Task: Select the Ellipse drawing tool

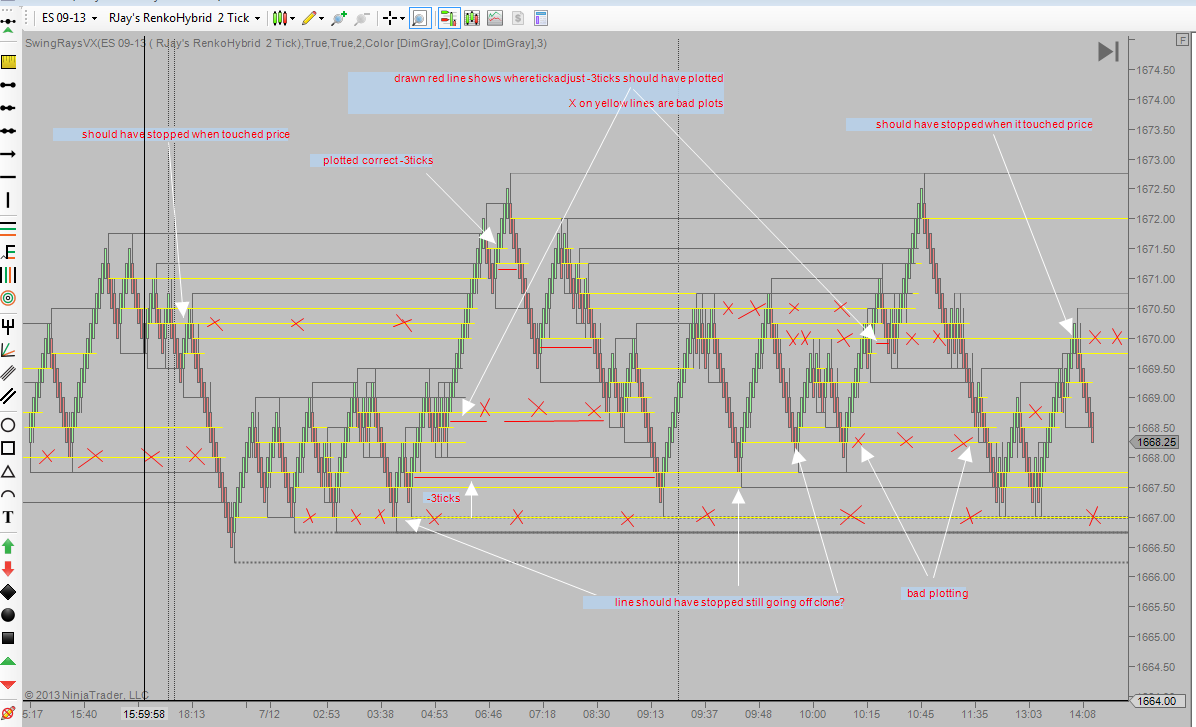Action: click(x=8, y=425)
